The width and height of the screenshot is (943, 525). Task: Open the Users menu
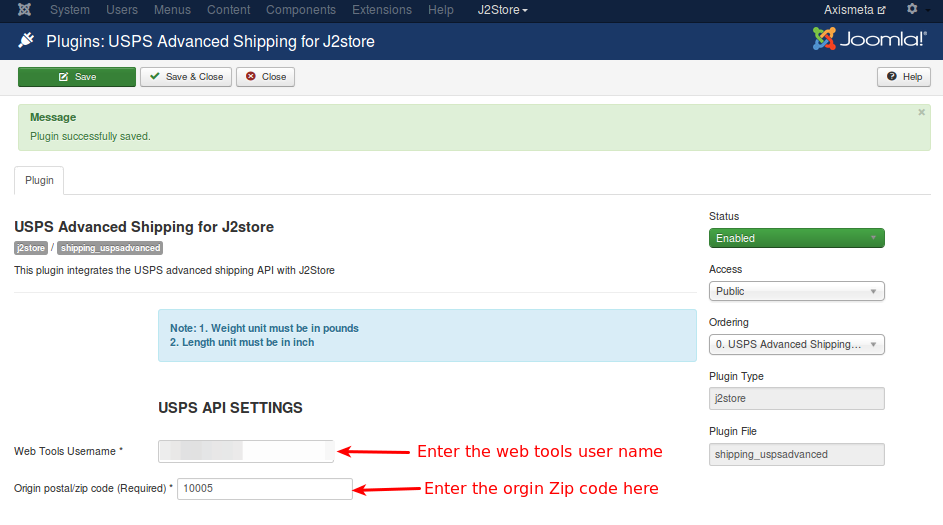(122, 10)
